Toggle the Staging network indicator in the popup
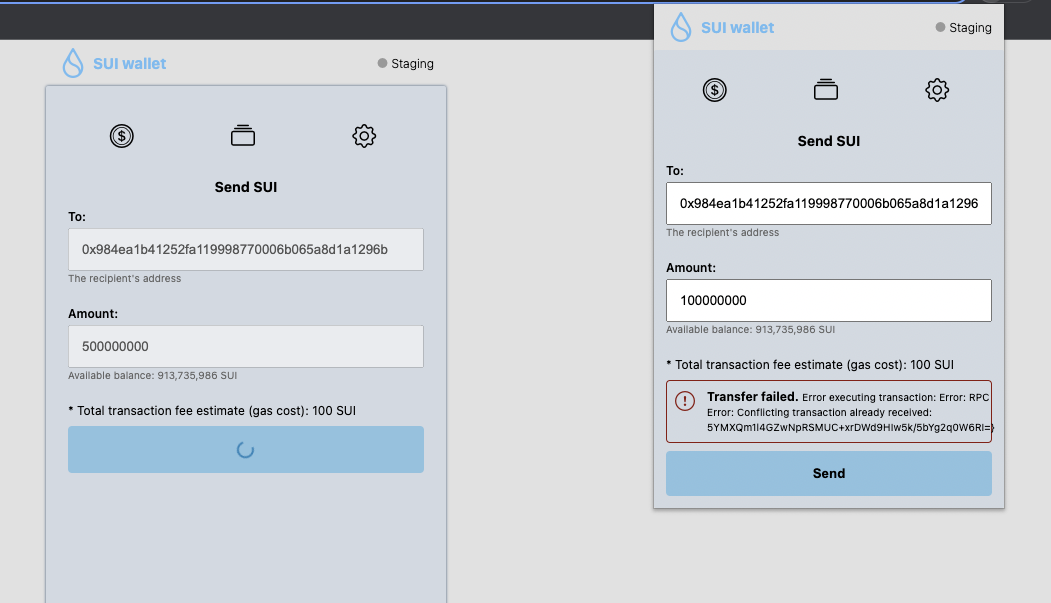 click(938, 28)
